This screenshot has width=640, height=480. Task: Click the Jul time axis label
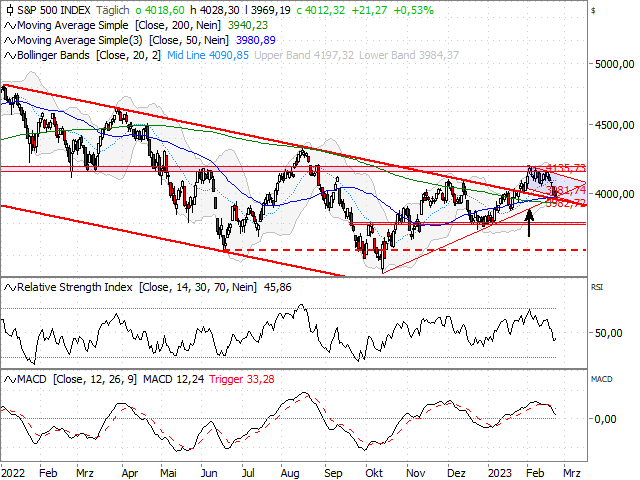coord(248,473)
